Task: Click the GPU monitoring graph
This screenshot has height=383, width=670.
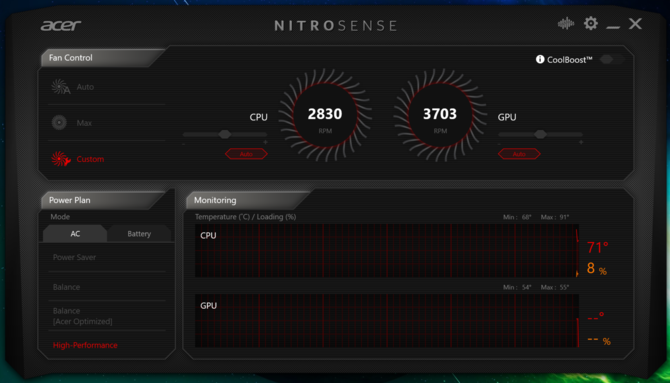Action: (387, 321)
